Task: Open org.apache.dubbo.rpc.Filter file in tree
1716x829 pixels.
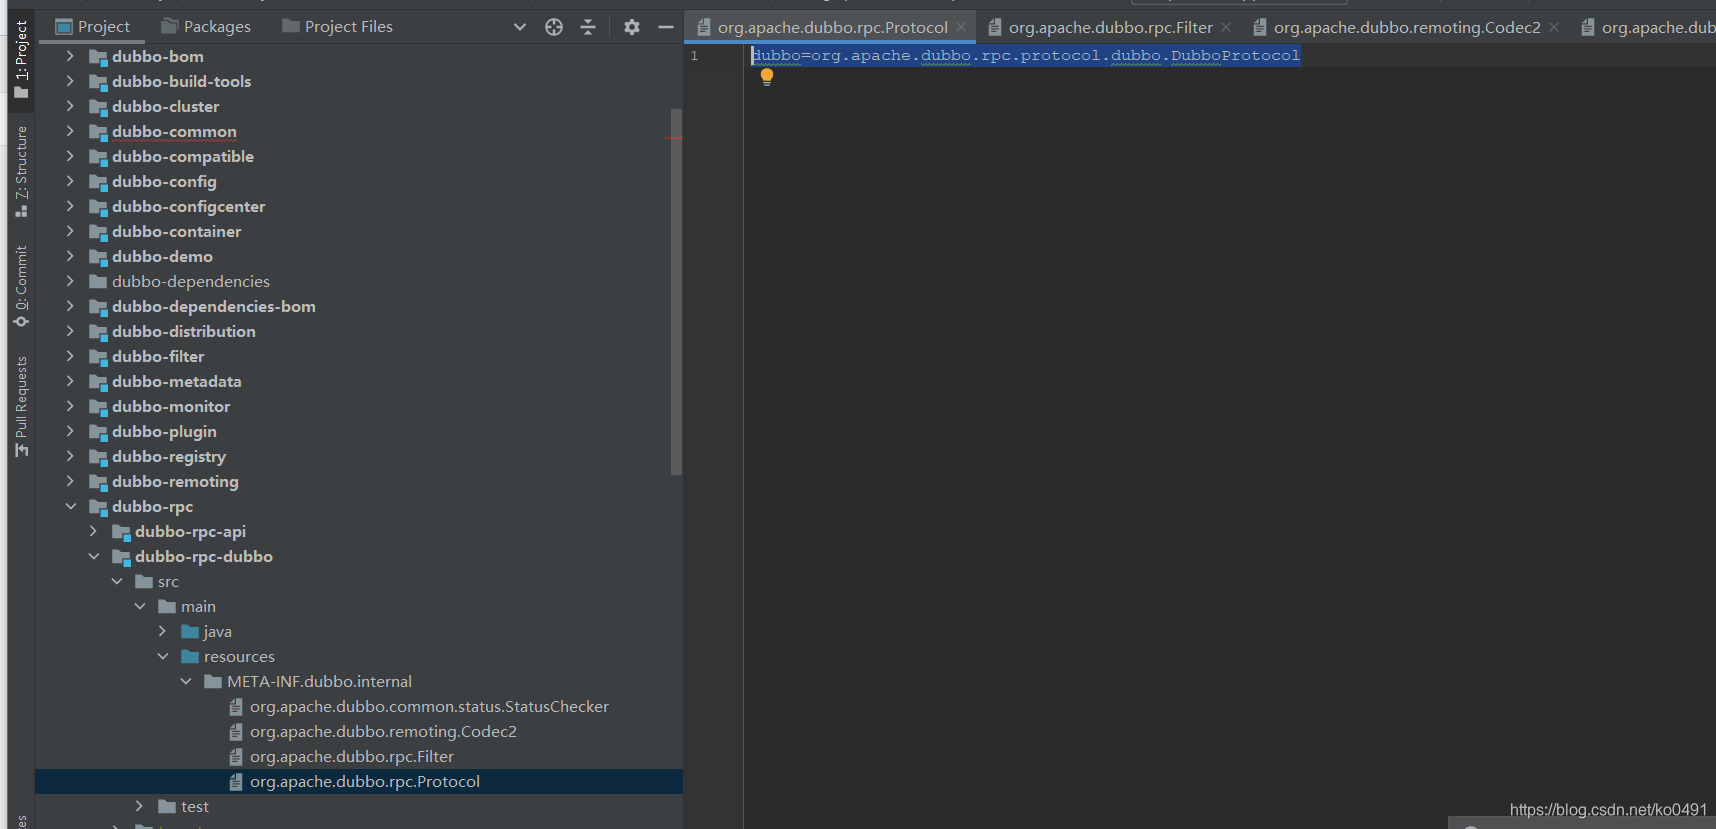Action: click(x=352, y=756)
